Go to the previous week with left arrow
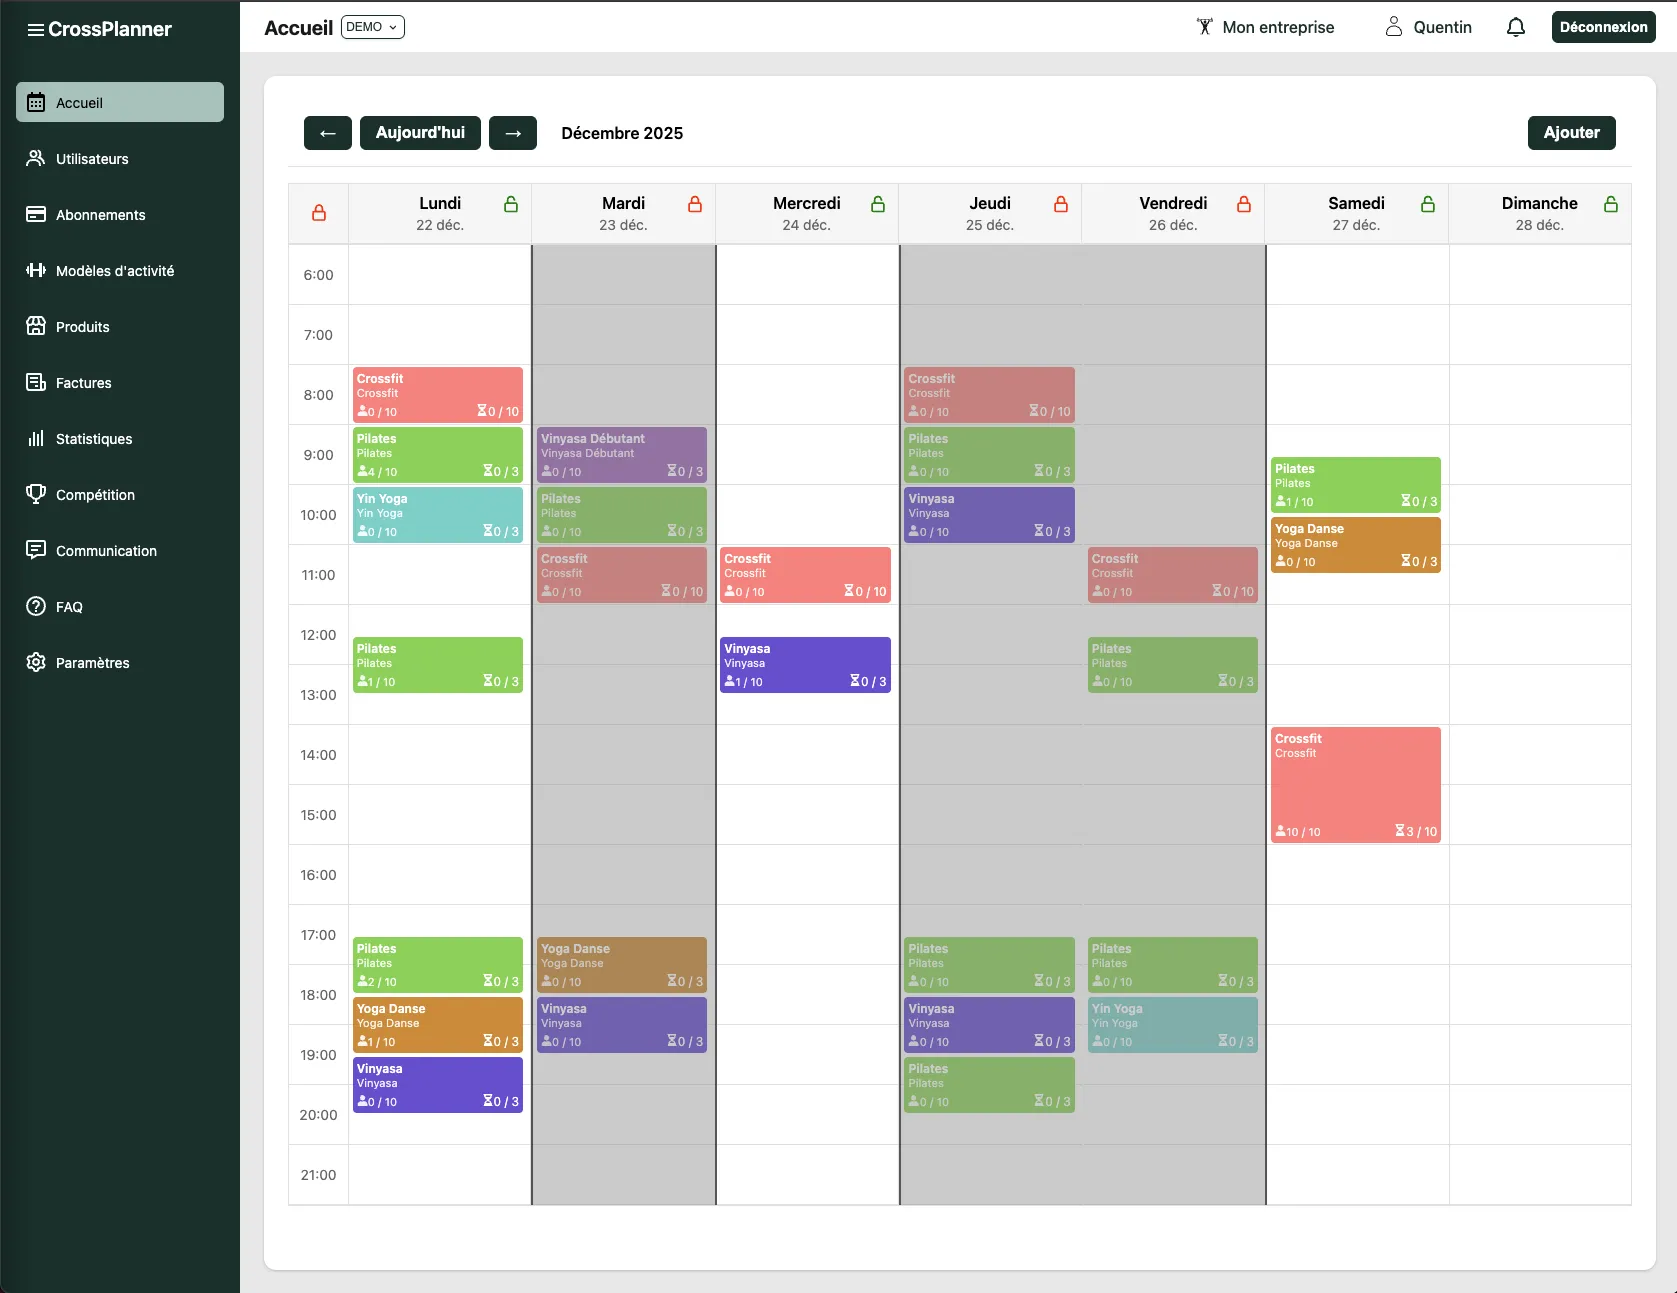 (328, 133)
